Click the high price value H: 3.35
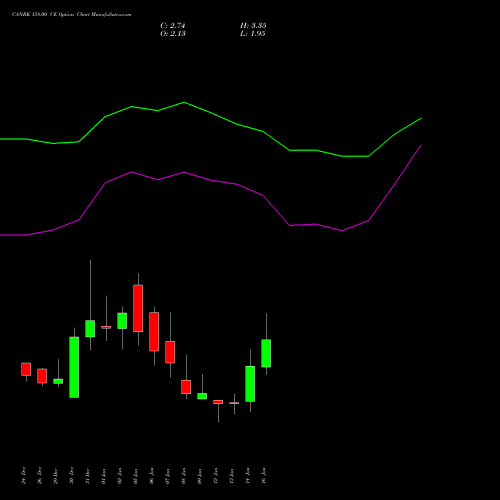This screenshot has width=500, height=500. [253, 26]
